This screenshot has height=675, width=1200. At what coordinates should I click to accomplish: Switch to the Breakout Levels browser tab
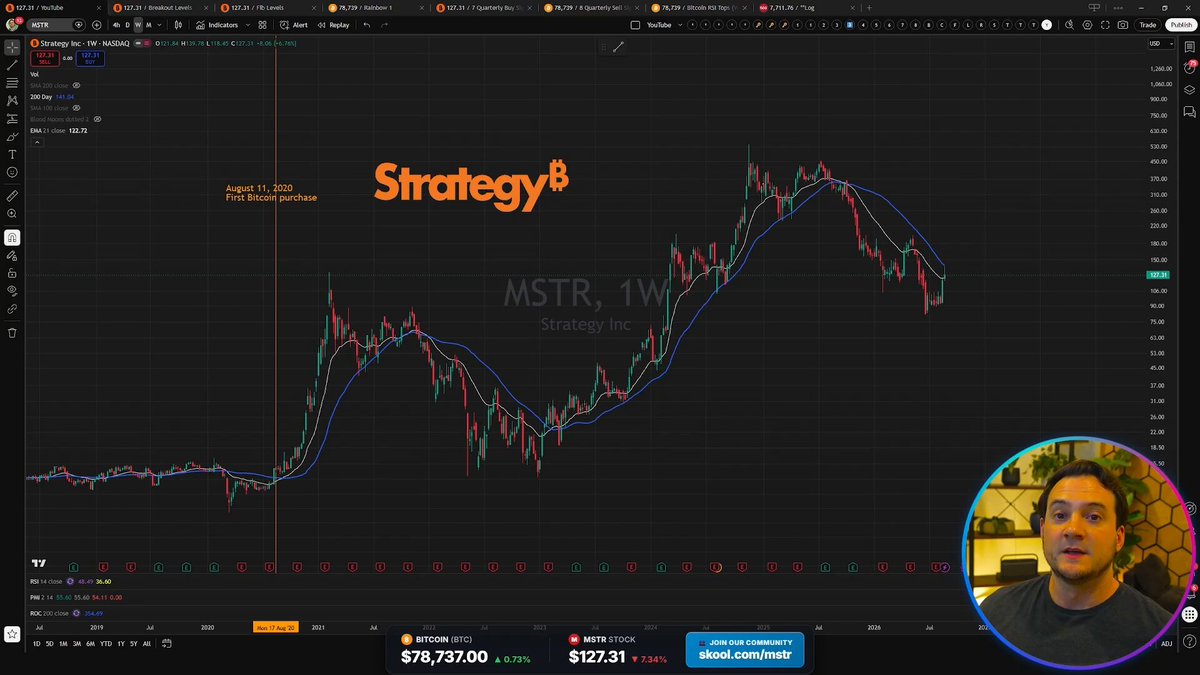coord(160,7)
